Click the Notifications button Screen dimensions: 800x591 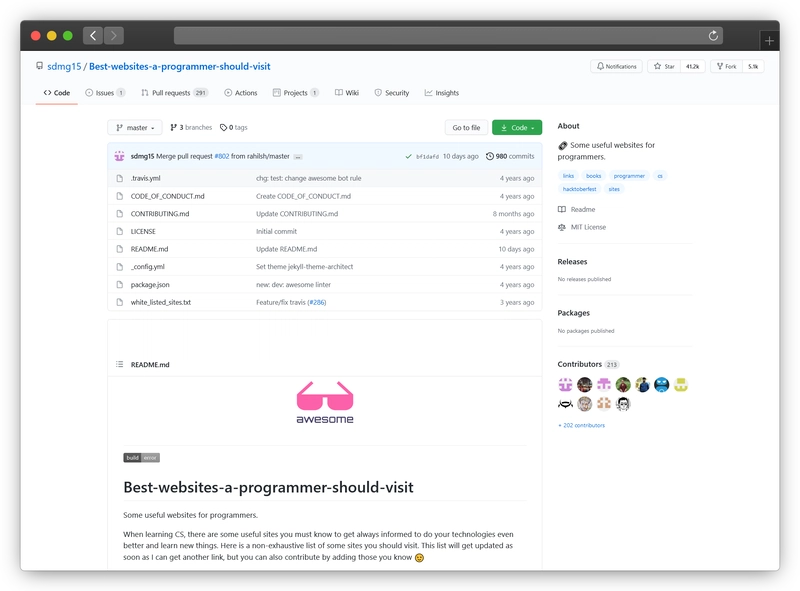[616, 66]
